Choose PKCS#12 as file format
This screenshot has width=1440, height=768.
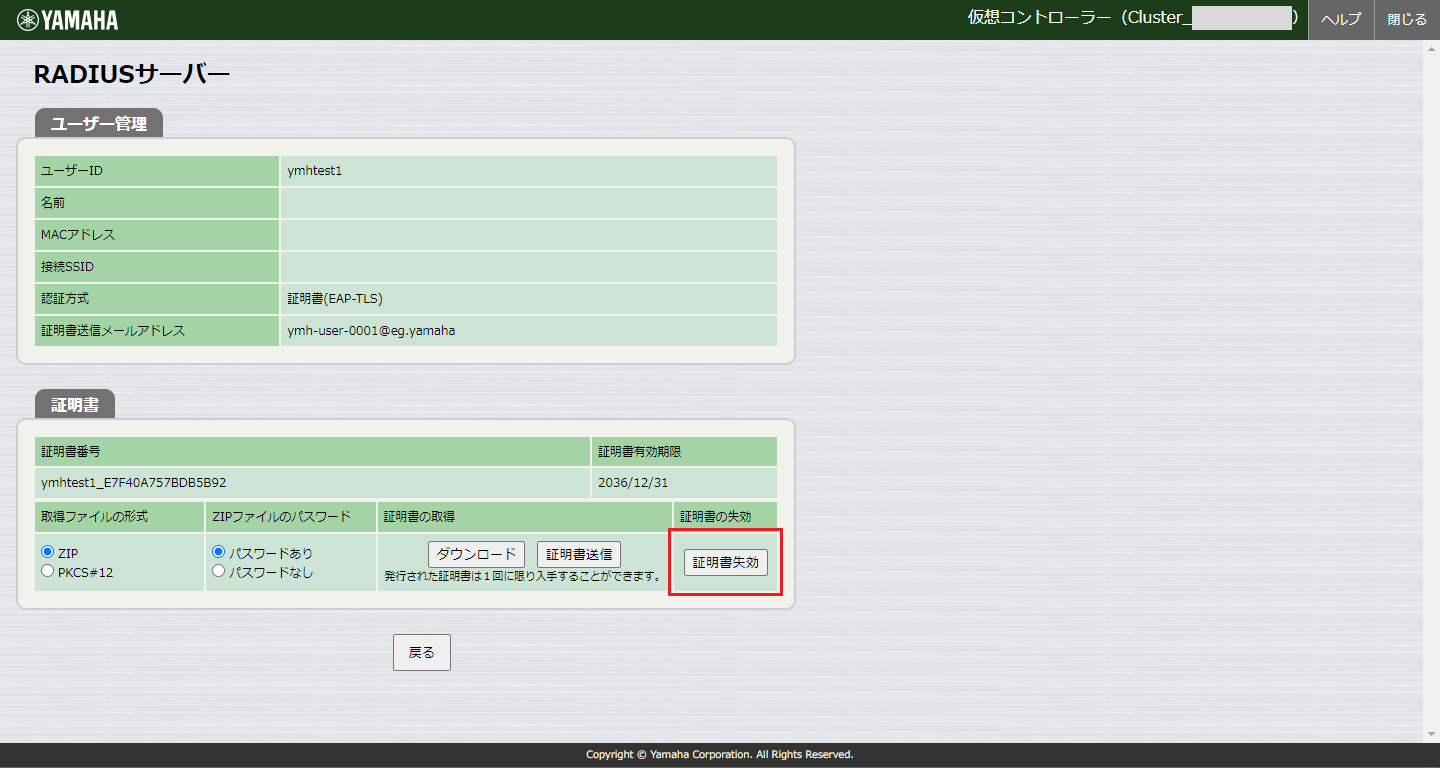pos(47,571)
